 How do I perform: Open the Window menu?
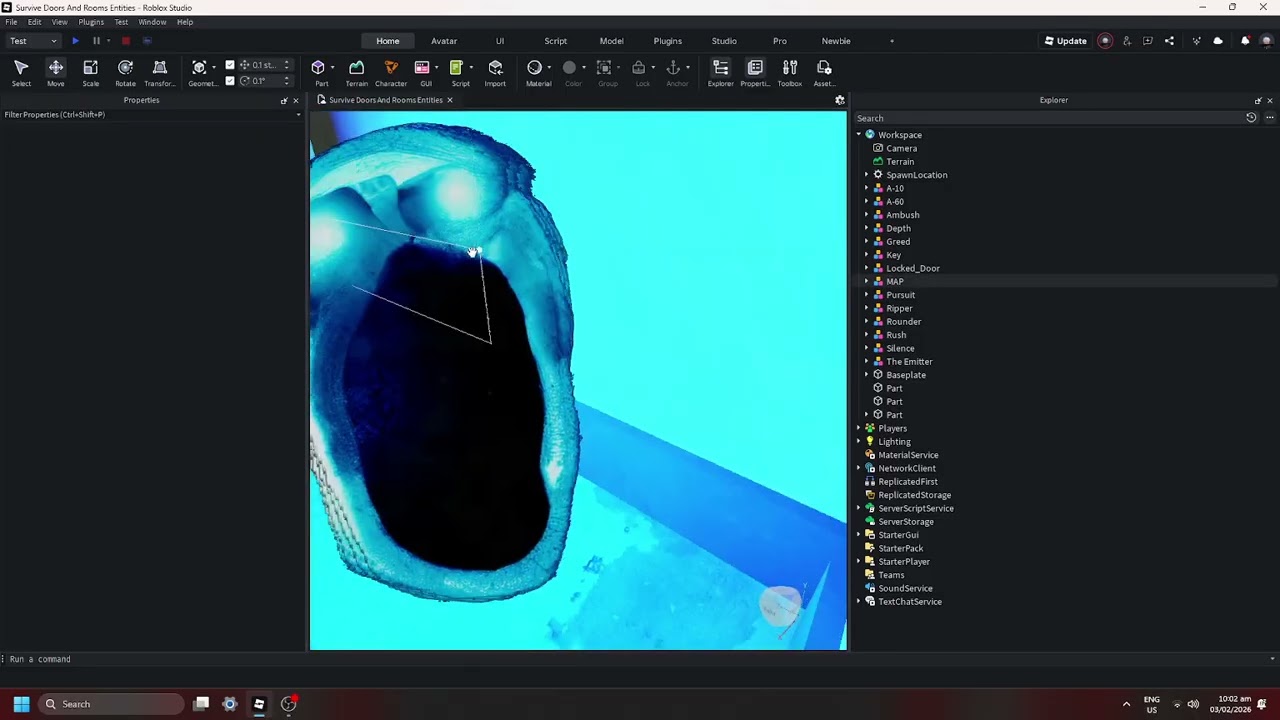coord(152,22)
